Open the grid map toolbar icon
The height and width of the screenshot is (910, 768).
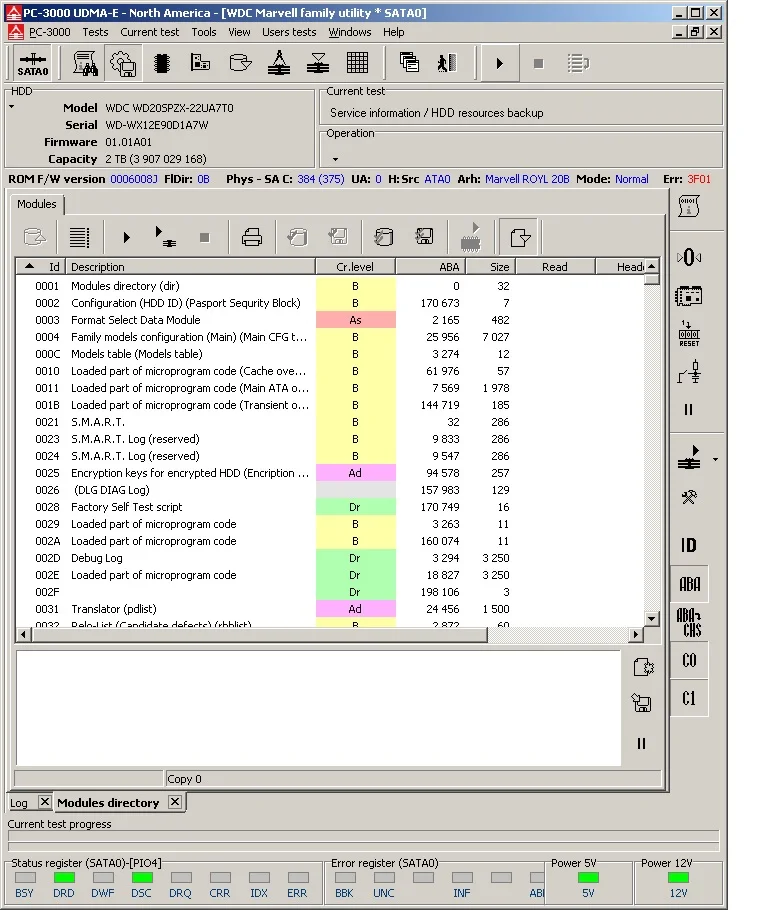[x=357, y=63]
